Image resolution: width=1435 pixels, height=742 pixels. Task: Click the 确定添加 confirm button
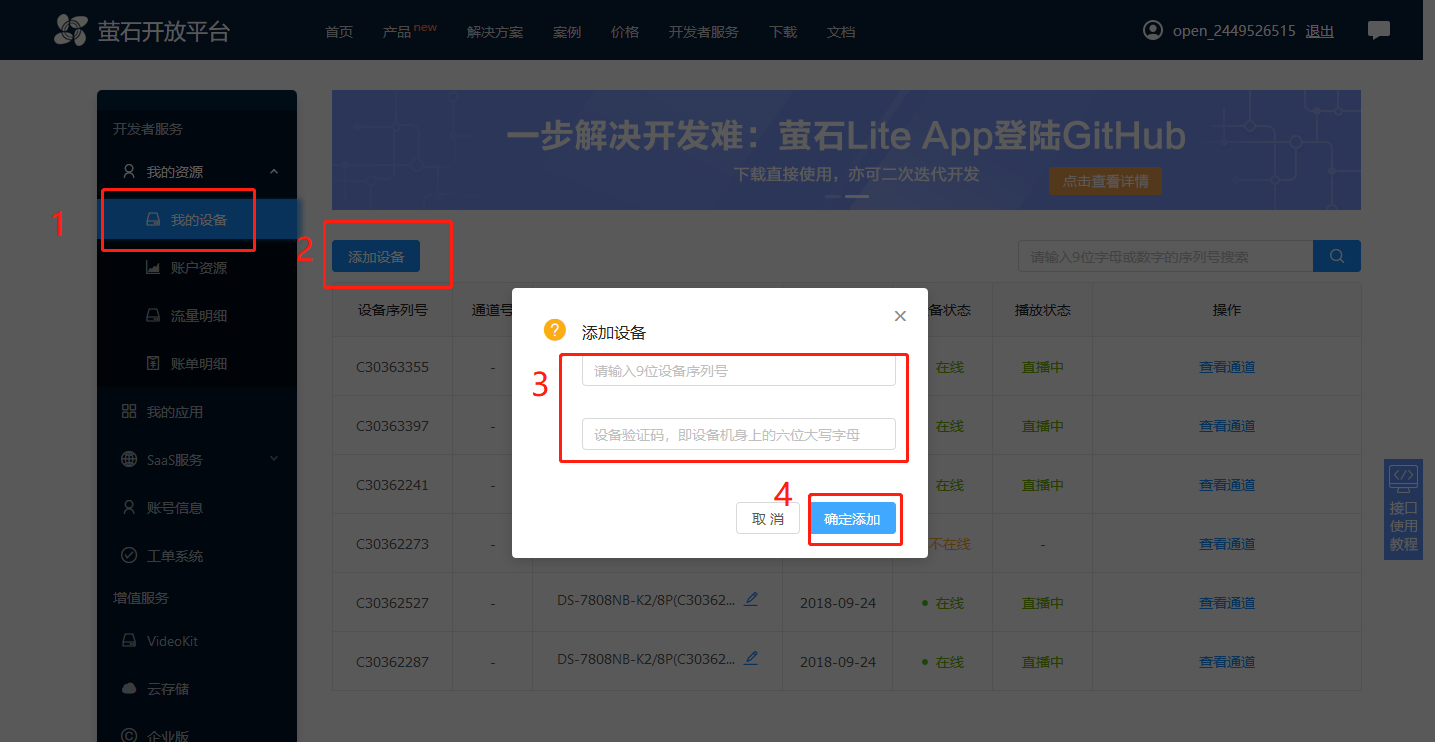point(855,518)
